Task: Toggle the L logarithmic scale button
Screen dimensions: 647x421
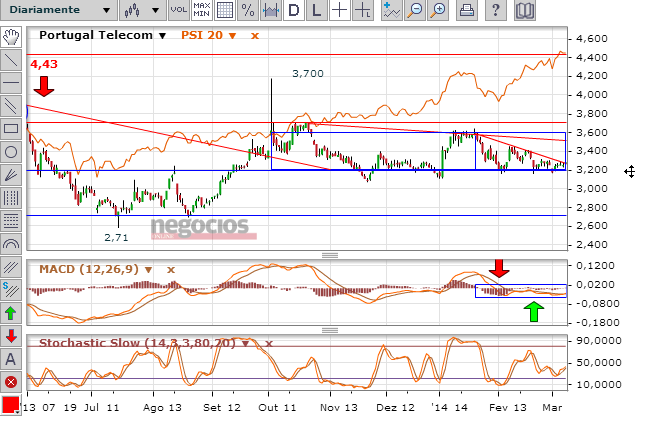Action: (x=316, y=10)
